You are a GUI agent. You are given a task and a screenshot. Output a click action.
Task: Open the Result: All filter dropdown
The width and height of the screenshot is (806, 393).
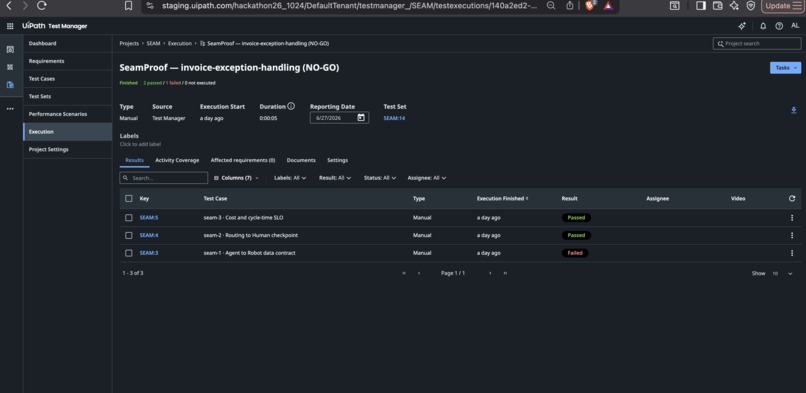click(335, 178)
